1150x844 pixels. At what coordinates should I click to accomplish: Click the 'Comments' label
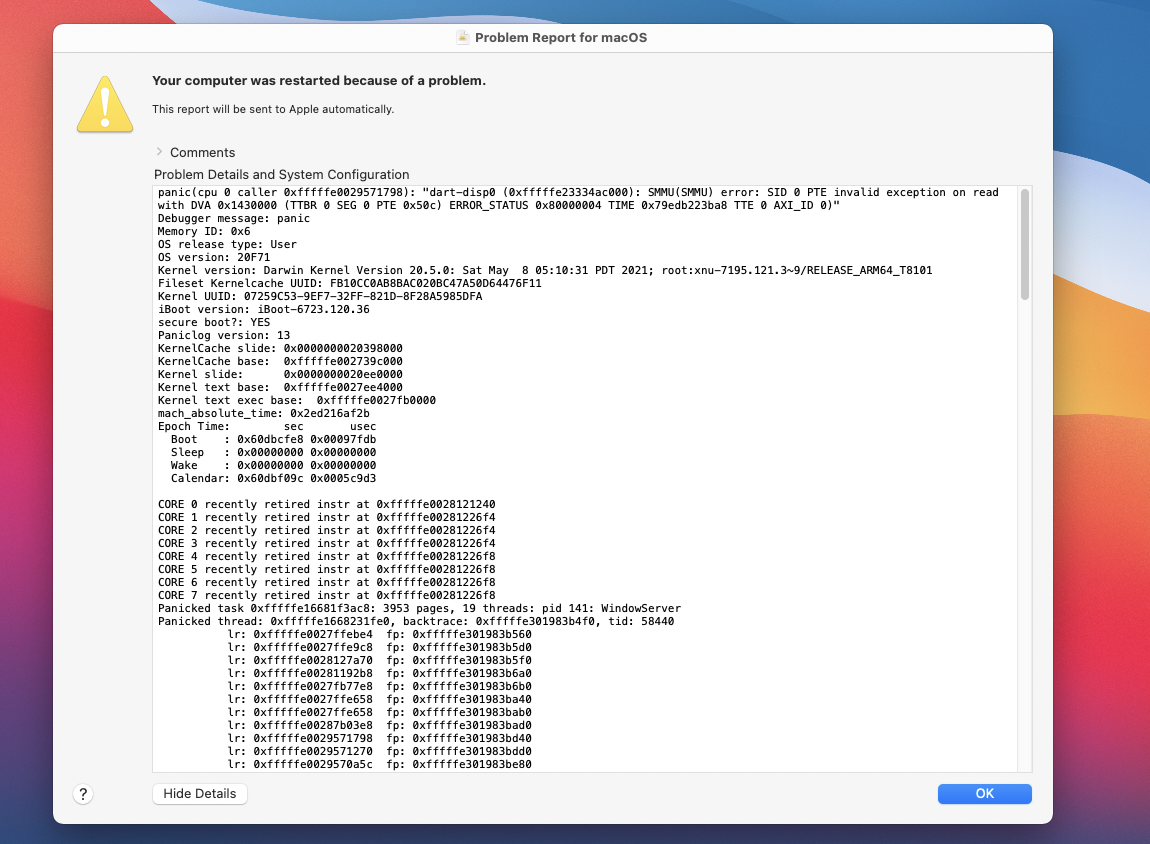click(x=202, y=153)
